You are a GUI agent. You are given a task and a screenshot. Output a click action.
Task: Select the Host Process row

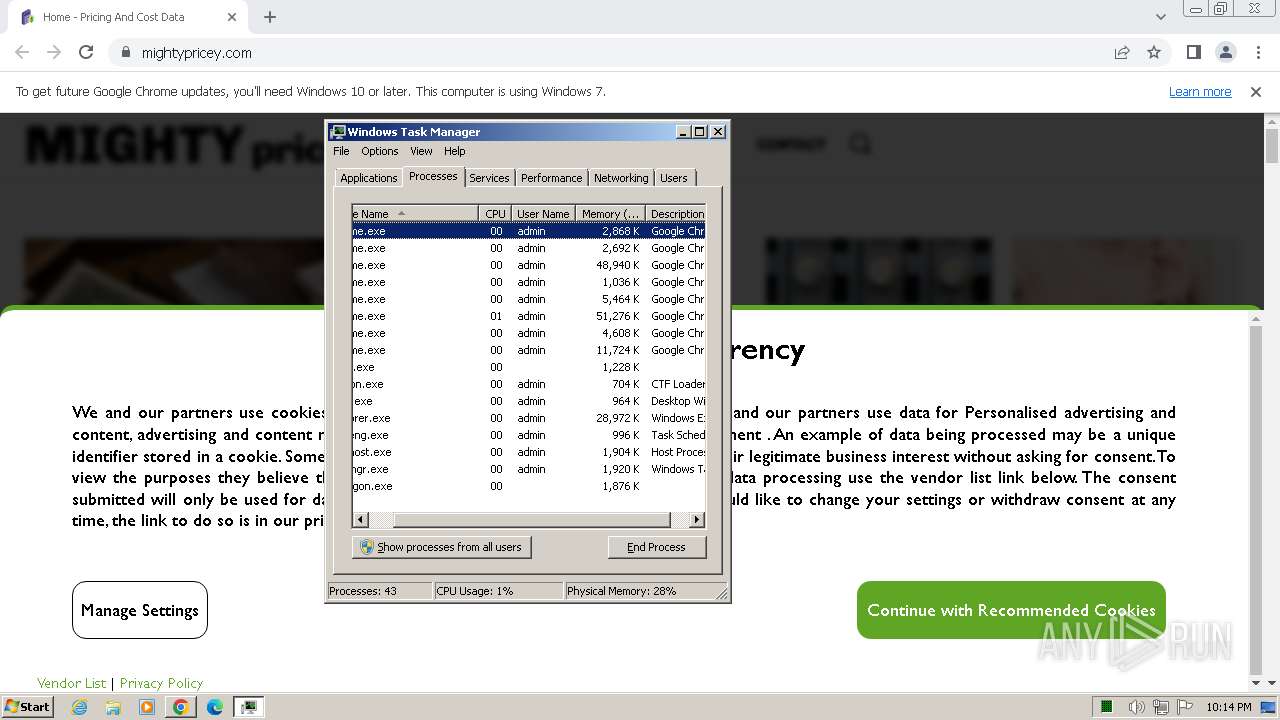(x=529, y=452)
